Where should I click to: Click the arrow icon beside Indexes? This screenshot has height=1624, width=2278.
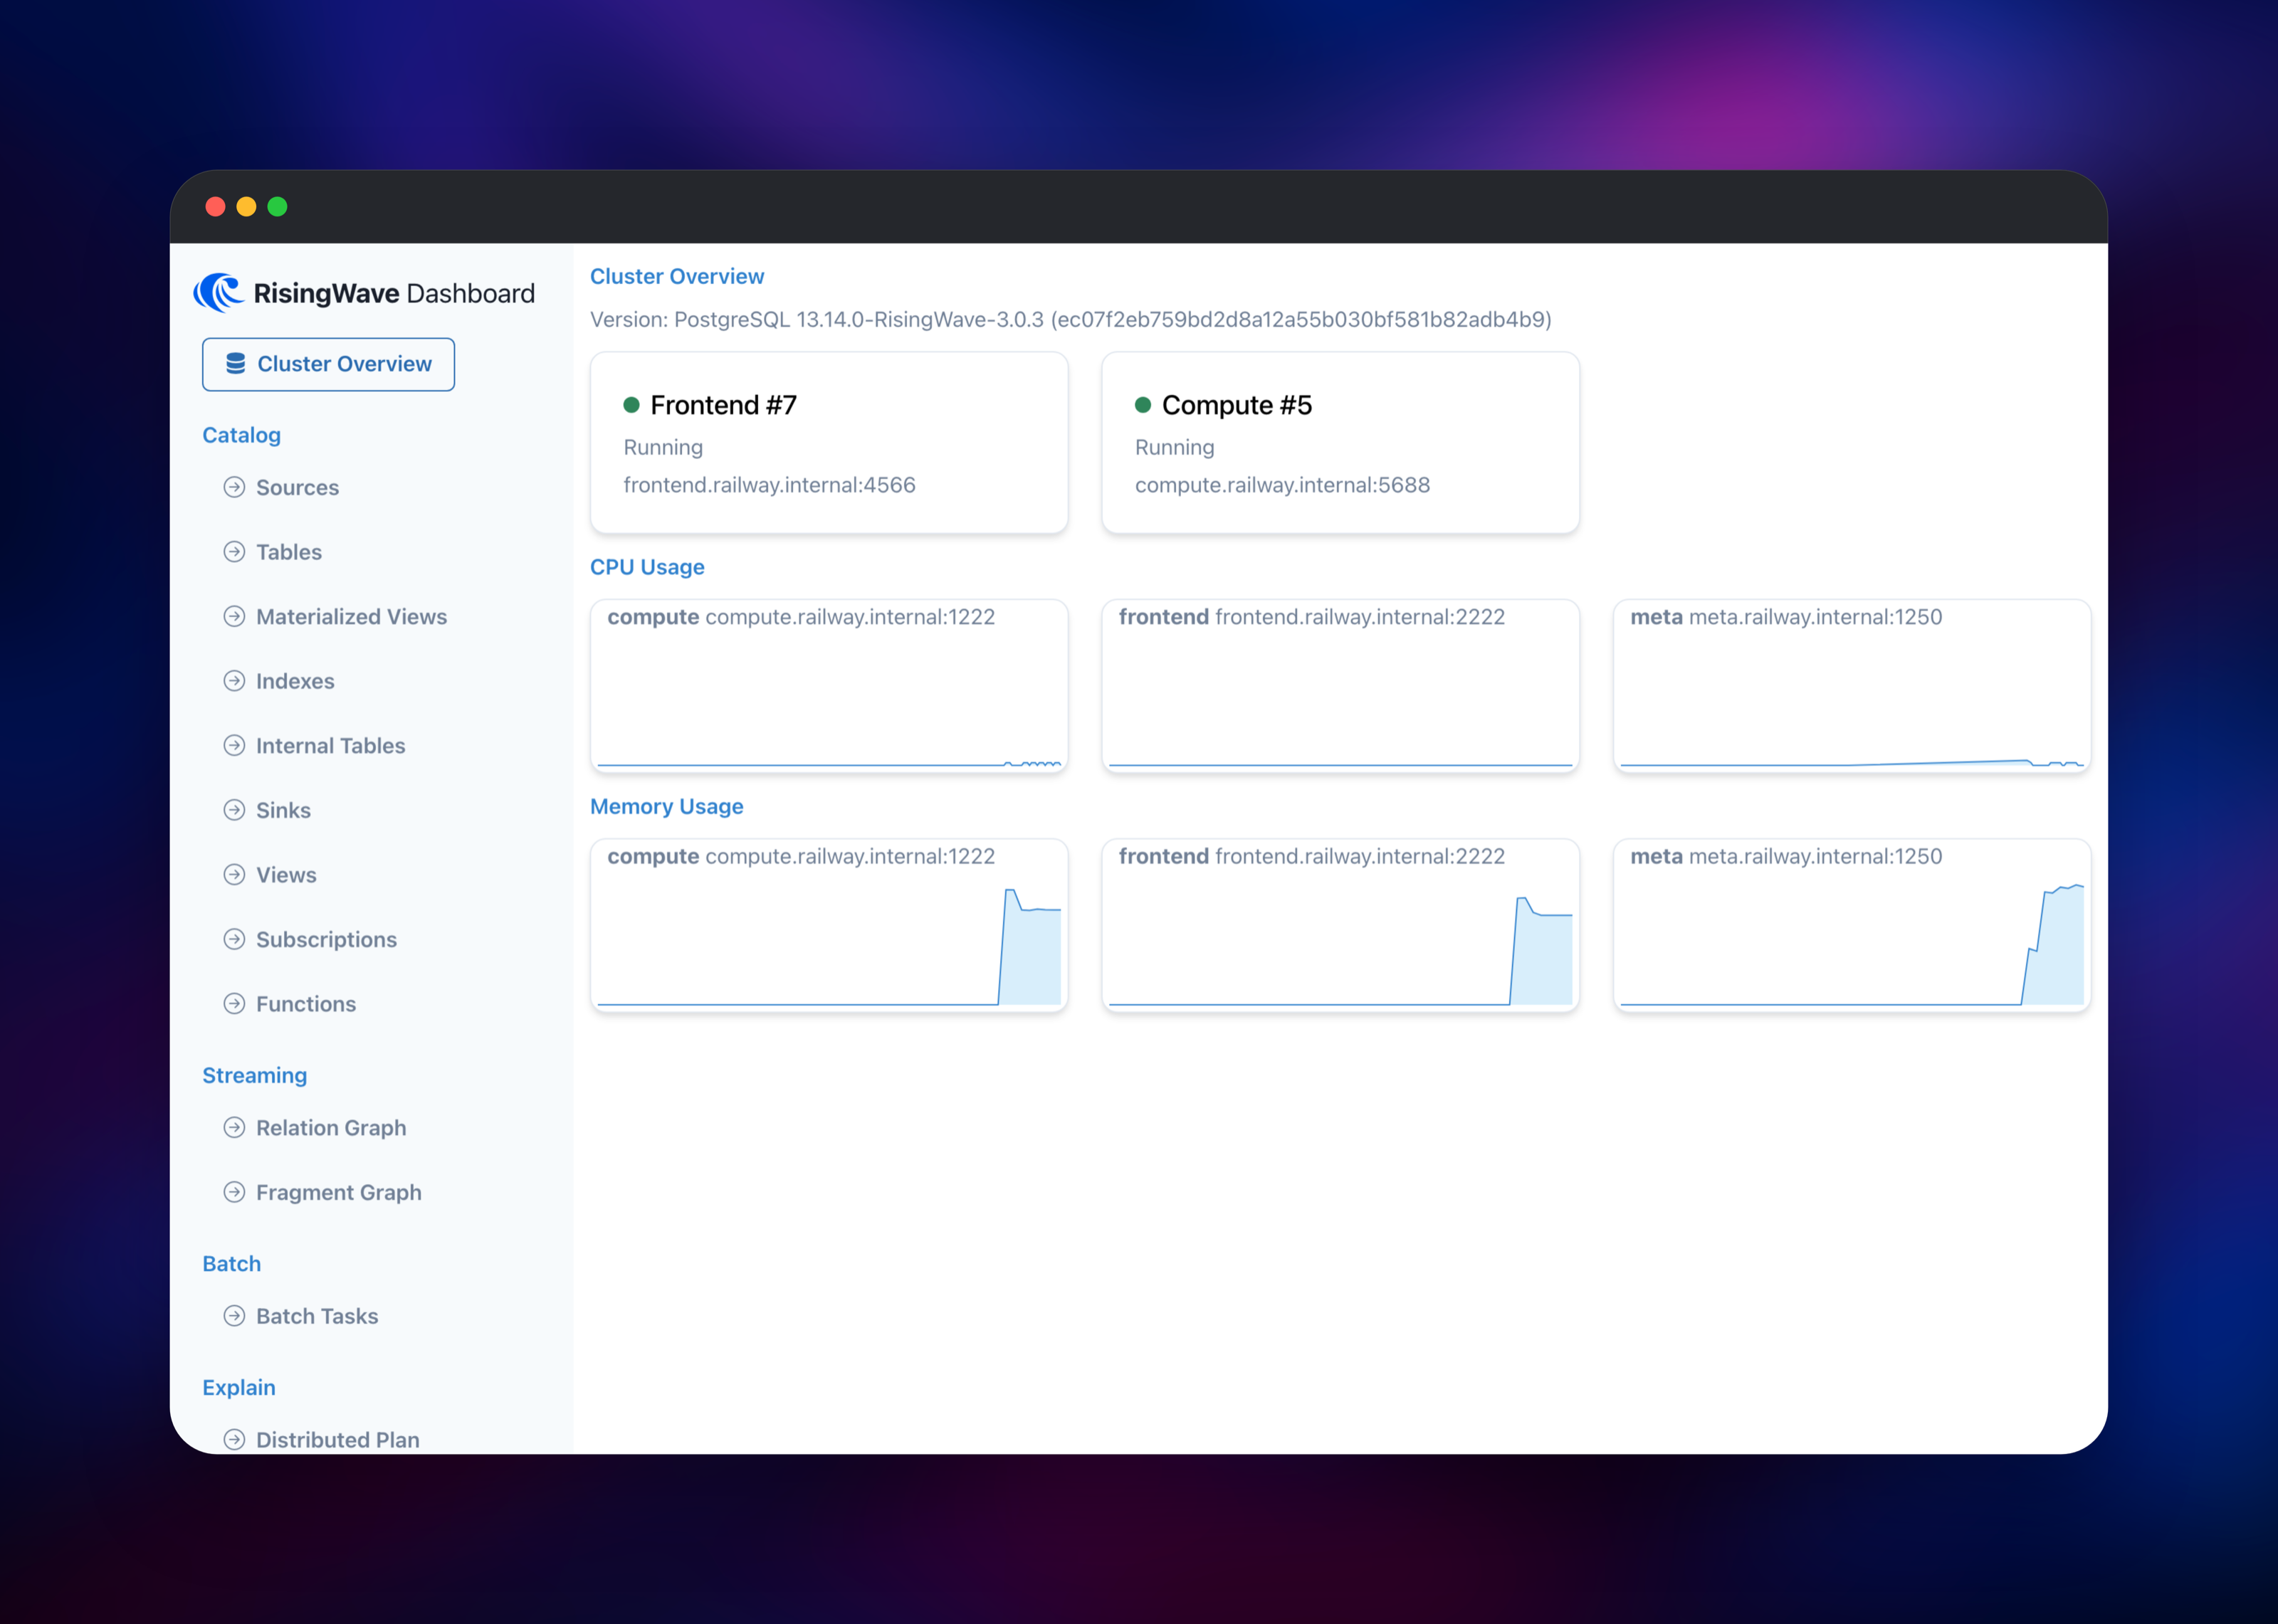tap(234, 681)
